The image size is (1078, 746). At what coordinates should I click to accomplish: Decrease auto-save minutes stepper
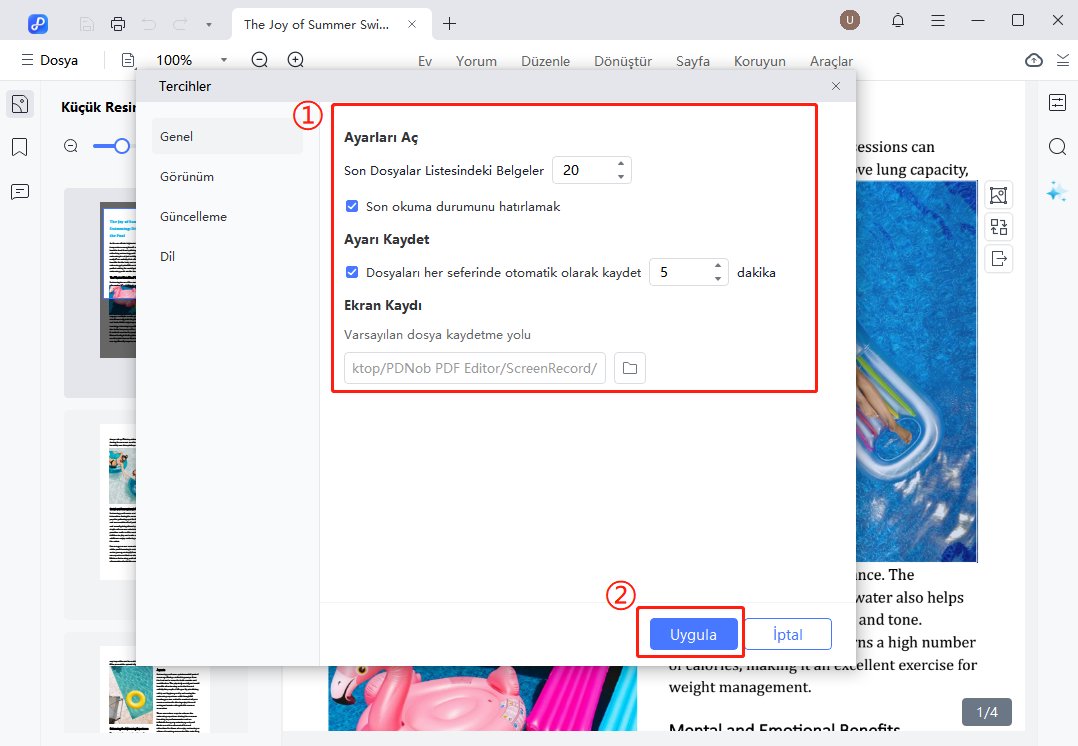click(x=718, y=278)
